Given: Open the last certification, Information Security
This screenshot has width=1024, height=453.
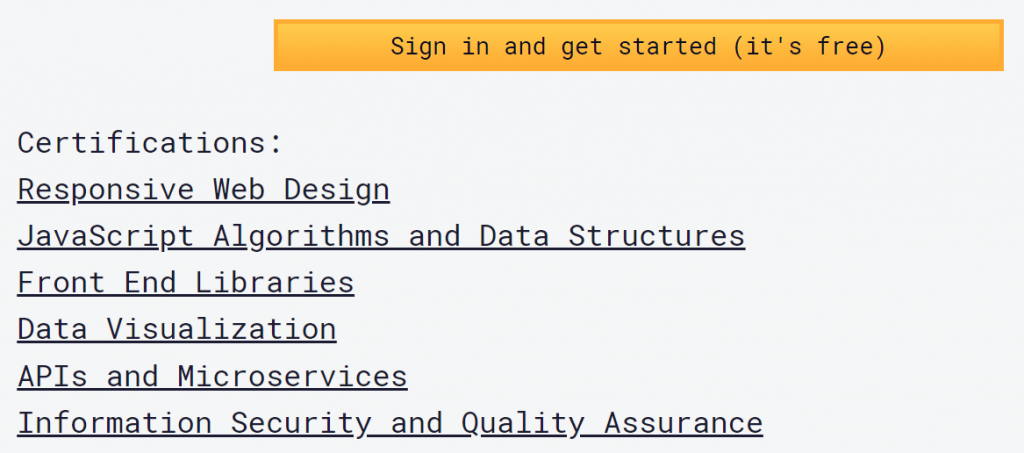Looking at the screenshot, I should 390,423.
